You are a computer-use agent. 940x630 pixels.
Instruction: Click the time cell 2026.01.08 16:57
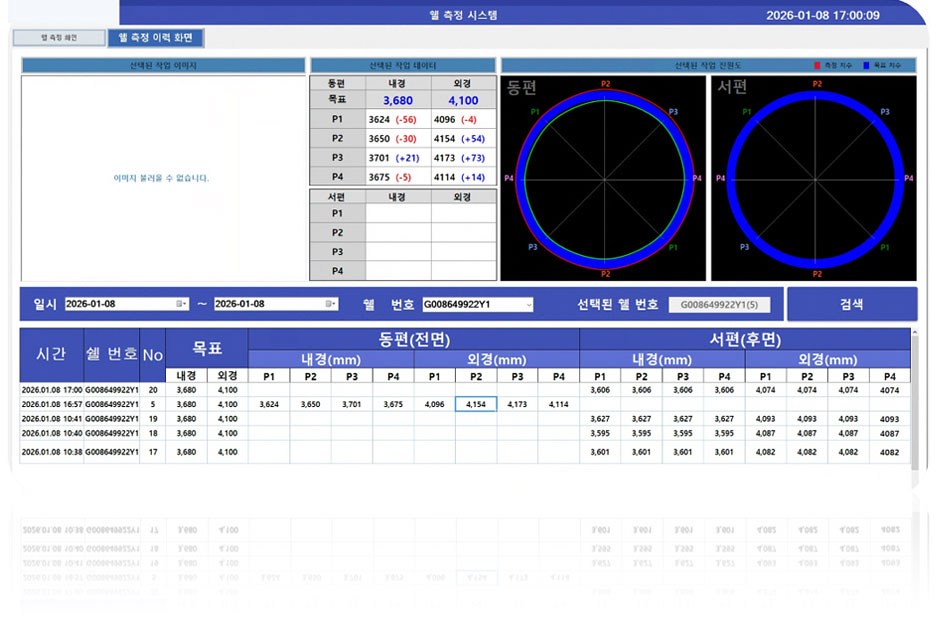[52, 404]
